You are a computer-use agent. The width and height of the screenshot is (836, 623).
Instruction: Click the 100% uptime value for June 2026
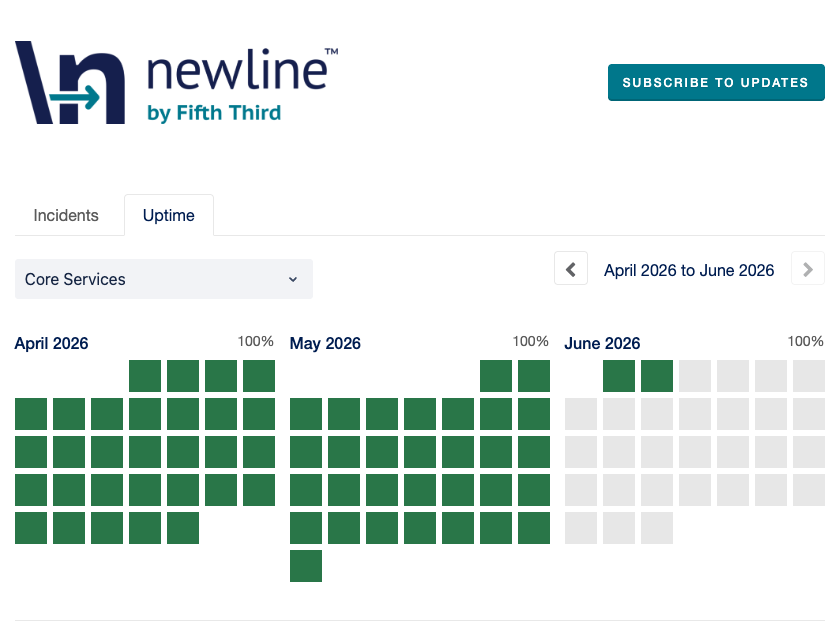point(806,341)
